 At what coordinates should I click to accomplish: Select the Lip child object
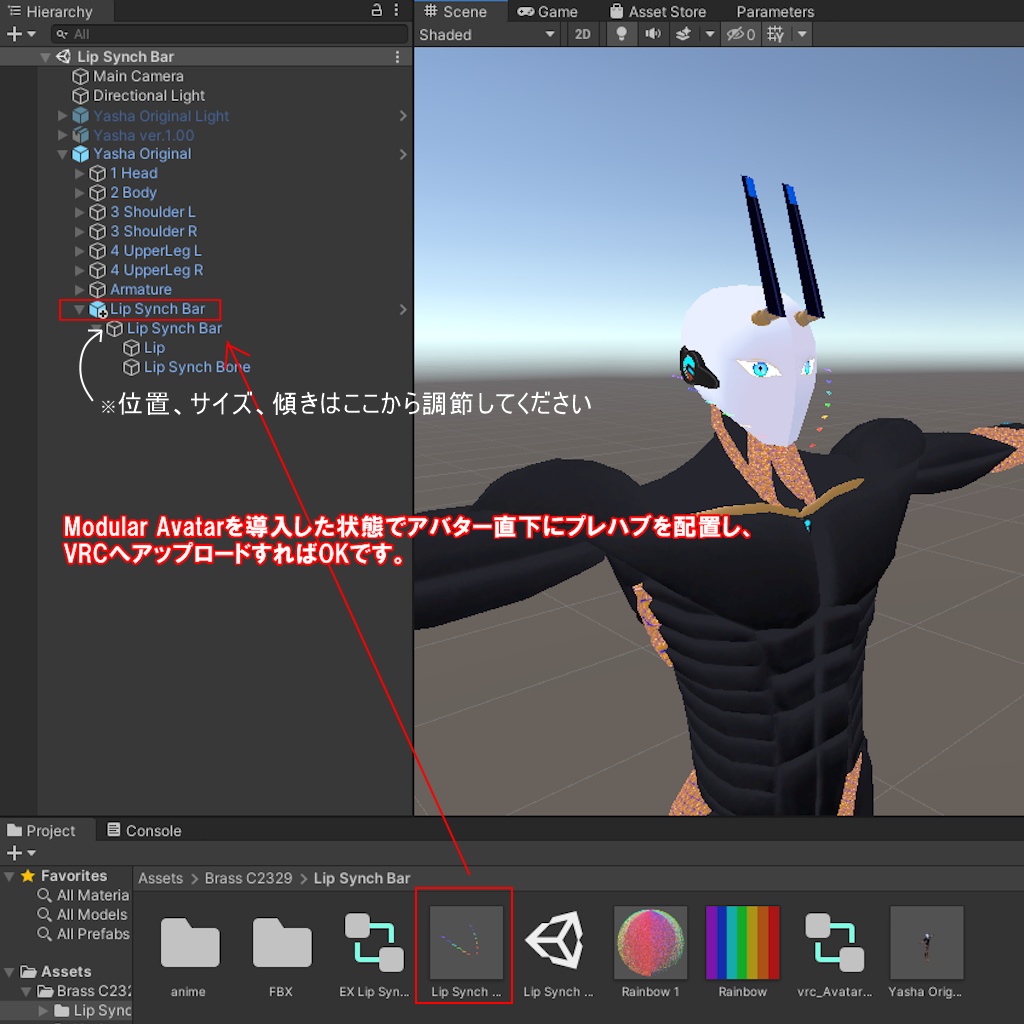(x=154, y=348)
